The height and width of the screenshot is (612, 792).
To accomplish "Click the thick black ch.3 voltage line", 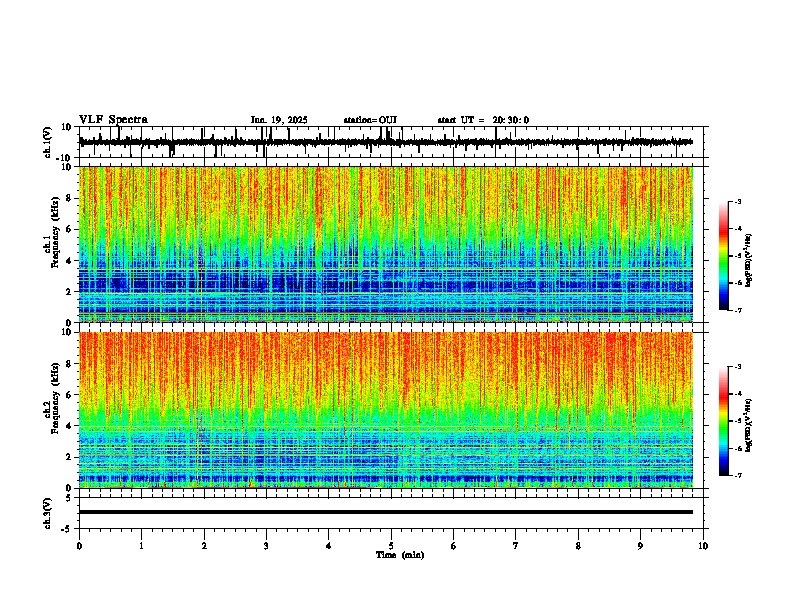I will point(386,512).
